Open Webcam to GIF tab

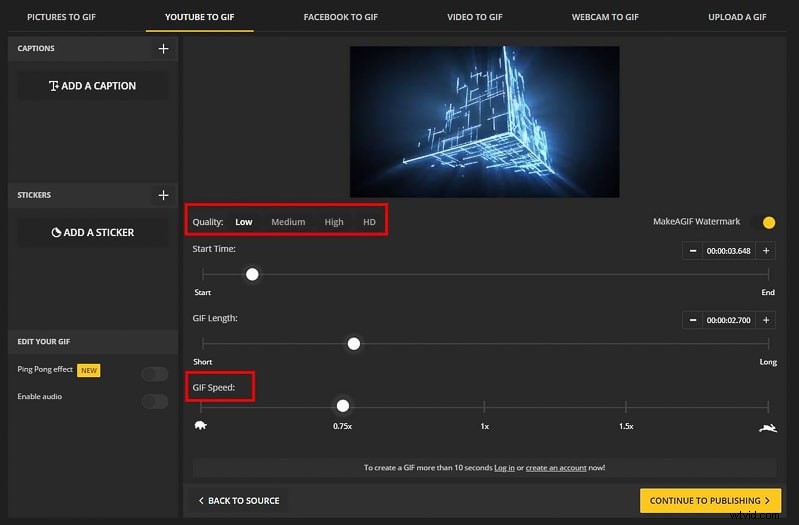[x=605, y=17]
